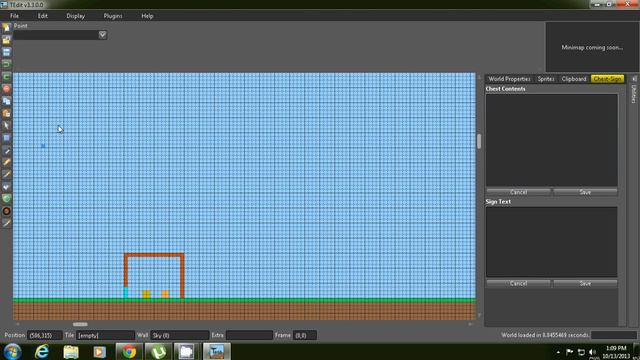The image size is (640, 360).
Task: Select the Arrow pointer tool
Action: click(x=6, y=125)
